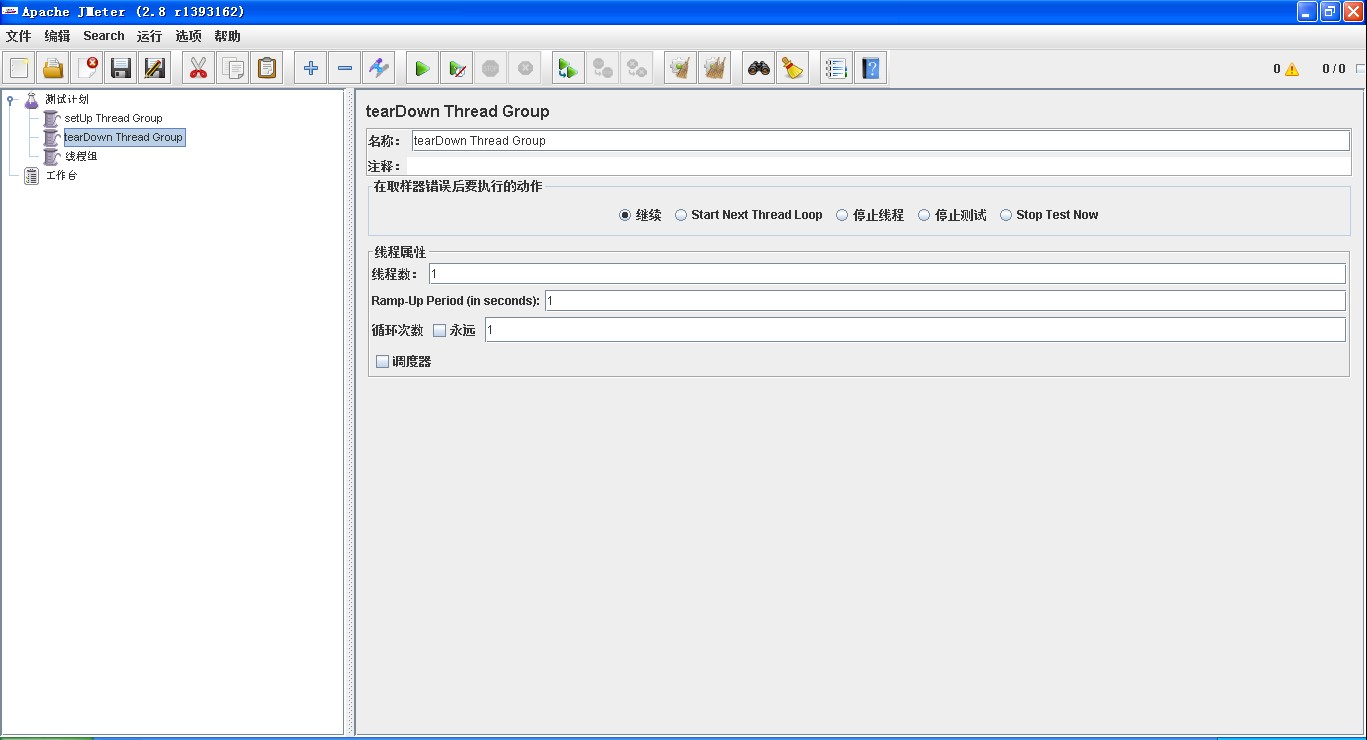Click the New test plan icon
1367x740 pixels.
[19, 68]
